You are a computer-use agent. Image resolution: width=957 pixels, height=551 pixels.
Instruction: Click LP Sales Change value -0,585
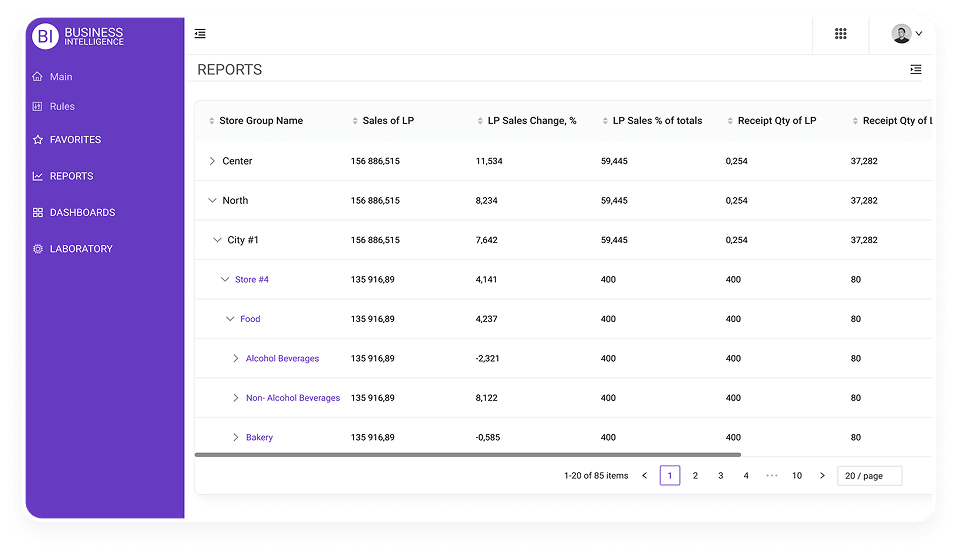pyautogui.click(x=488, y=438)
